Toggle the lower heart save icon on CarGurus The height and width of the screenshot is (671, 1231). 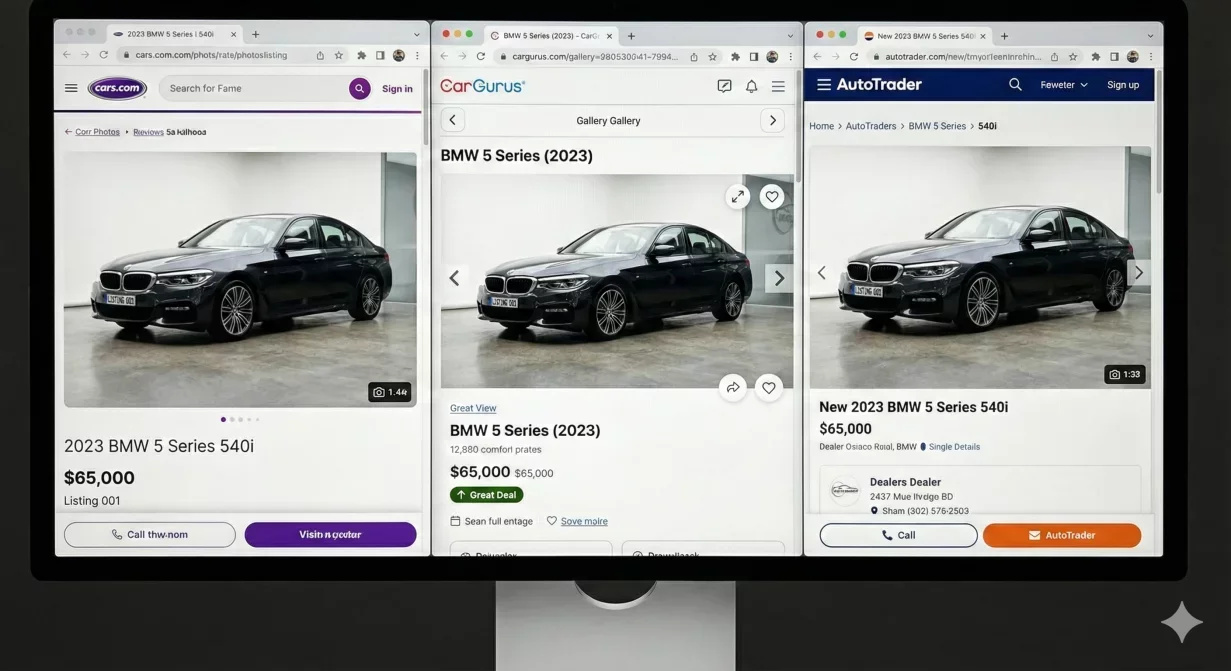tap(768, 387)
